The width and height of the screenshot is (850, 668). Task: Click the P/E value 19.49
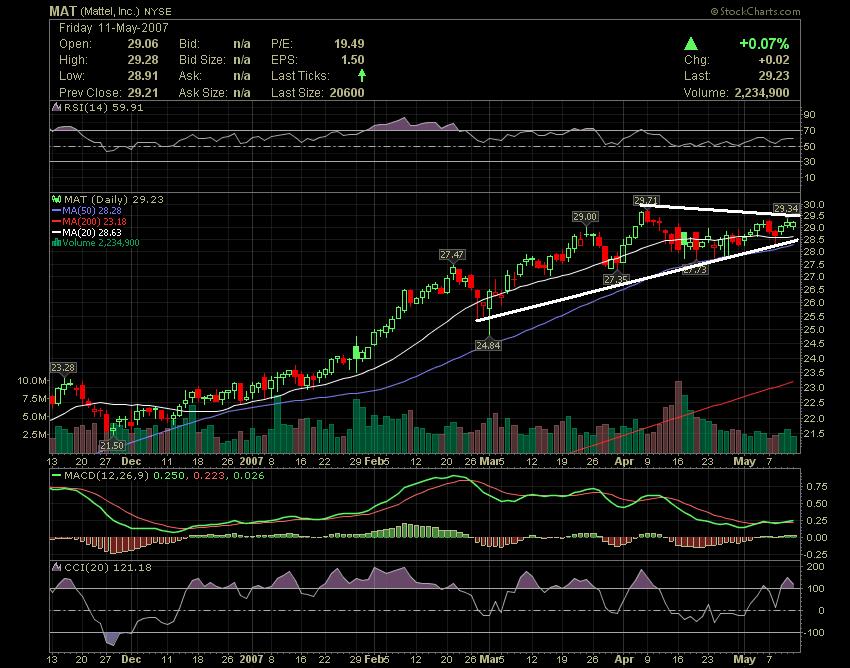pos(349,43)
